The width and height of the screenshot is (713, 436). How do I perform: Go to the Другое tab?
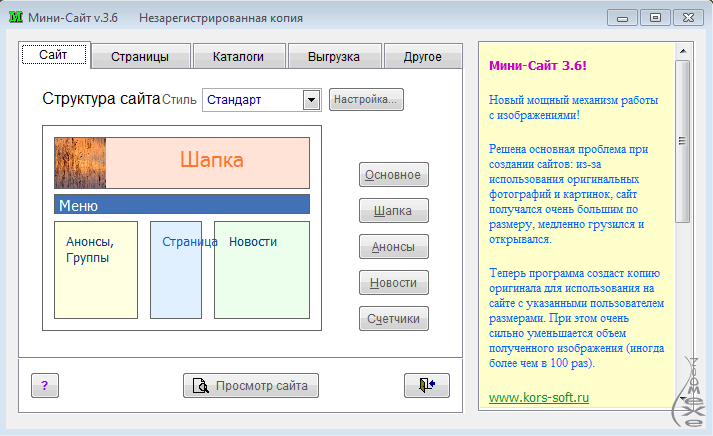(x=422, y=57)
